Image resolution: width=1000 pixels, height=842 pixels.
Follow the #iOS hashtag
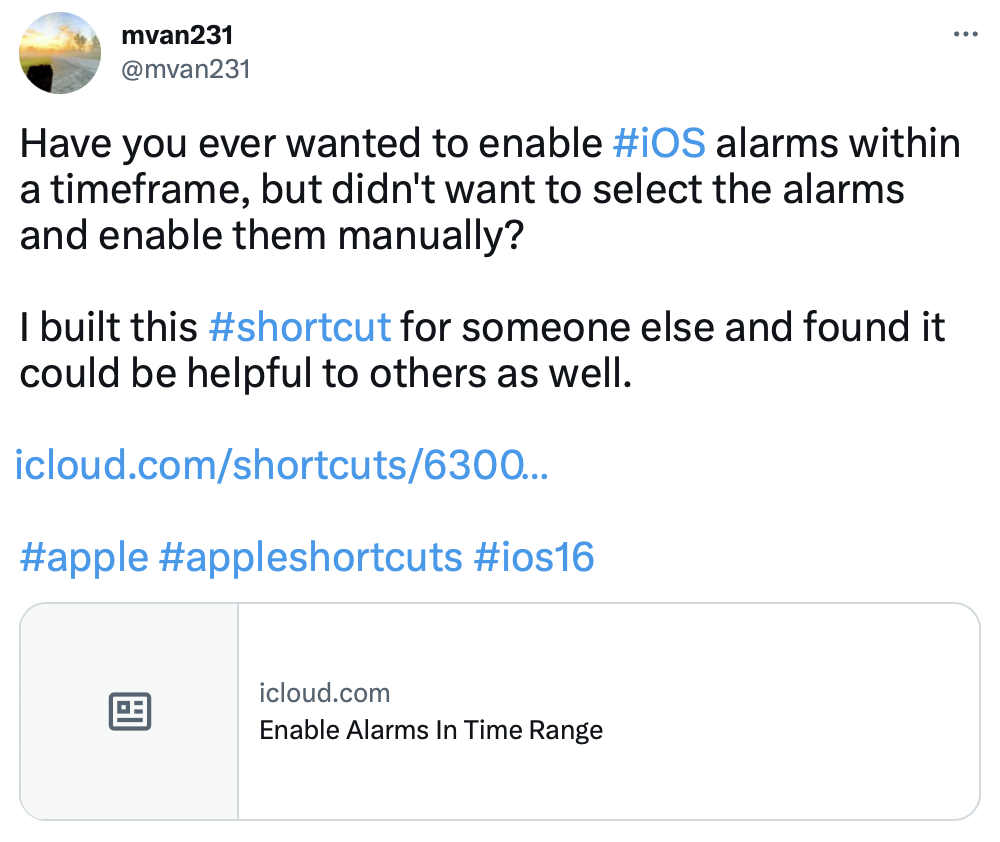(x=659, y=143)
